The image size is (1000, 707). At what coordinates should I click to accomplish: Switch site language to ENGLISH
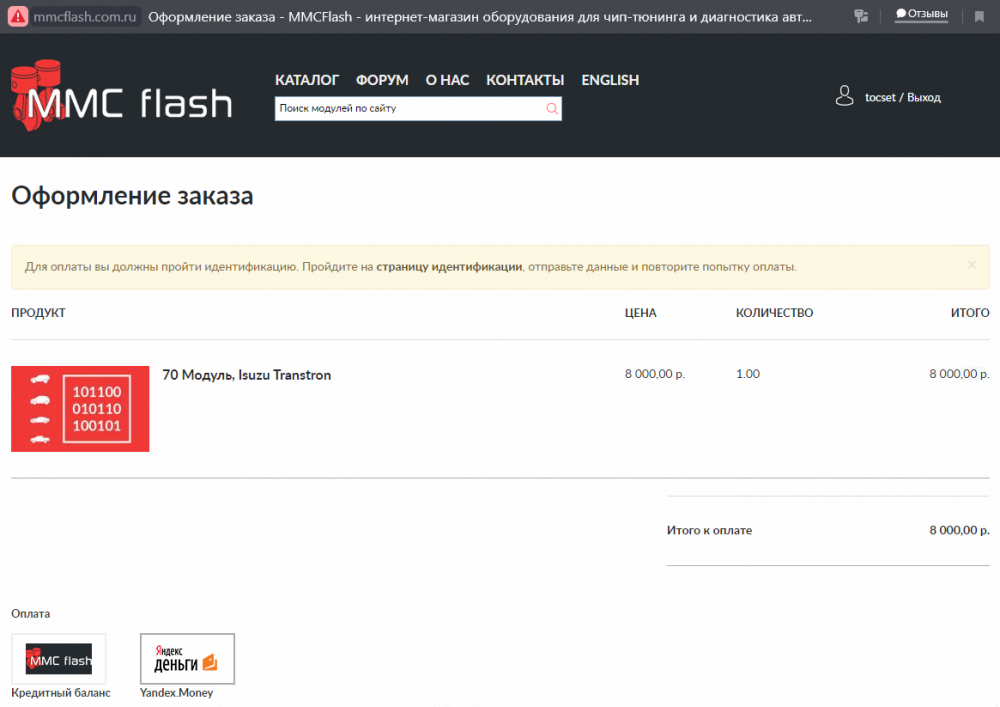[x=610, y=80]
